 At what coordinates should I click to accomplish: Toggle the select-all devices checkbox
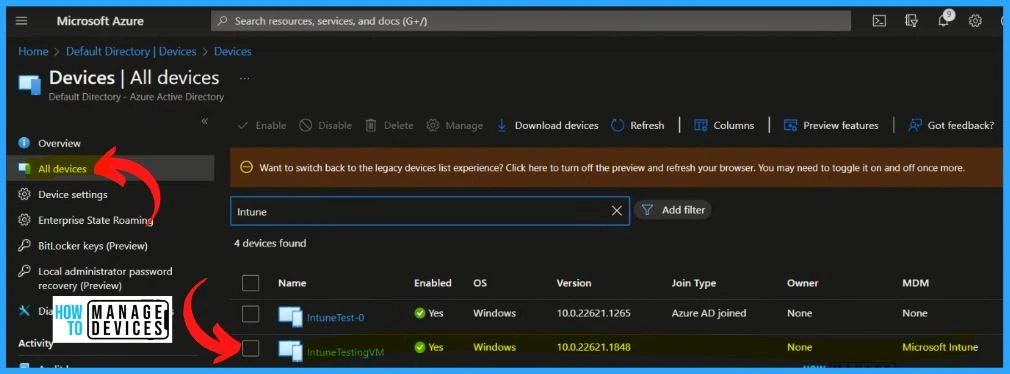pyautogui.click(x=250, y=283)
